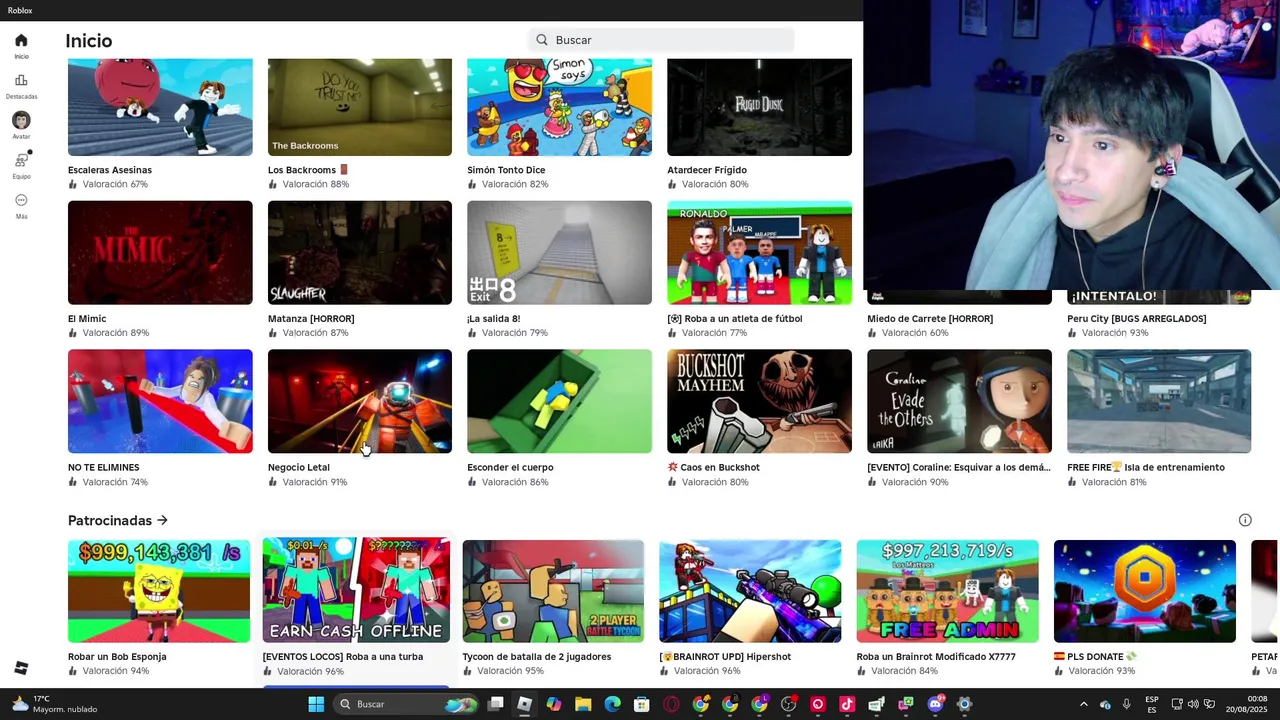Click Peru City [BUGS ARREGLADOS] title
1280x720 pixels.
click(x=1137, y=319)
